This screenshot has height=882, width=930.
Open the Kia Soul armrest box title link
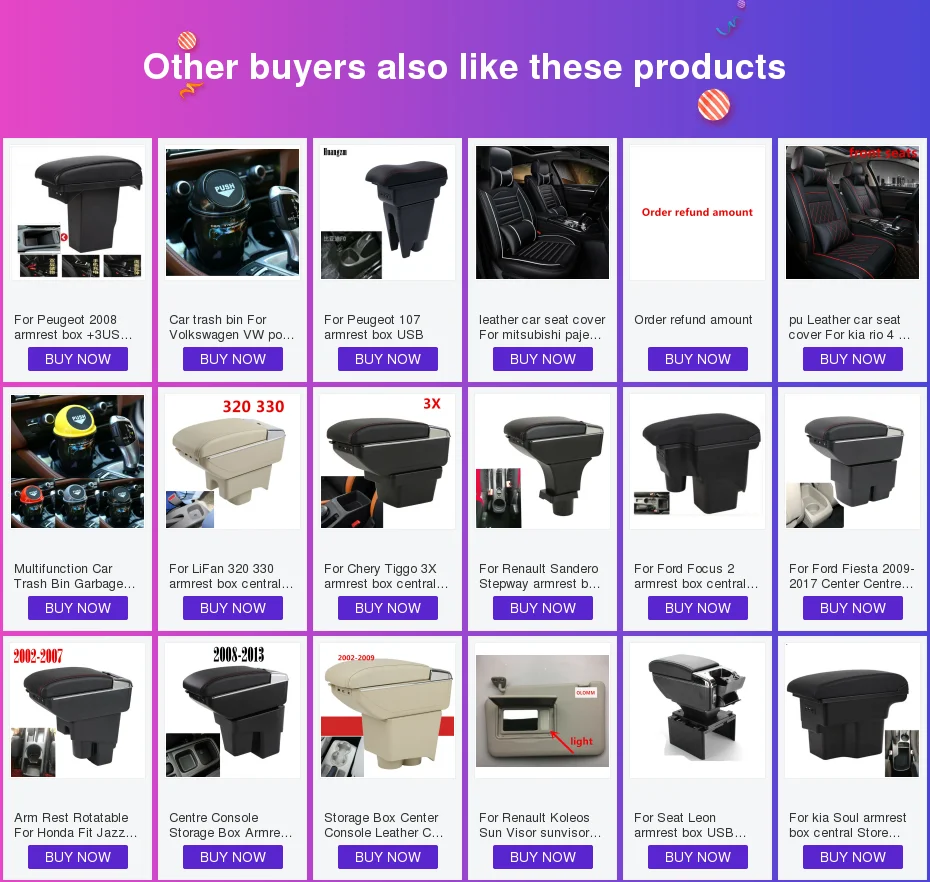pos(848,825)
